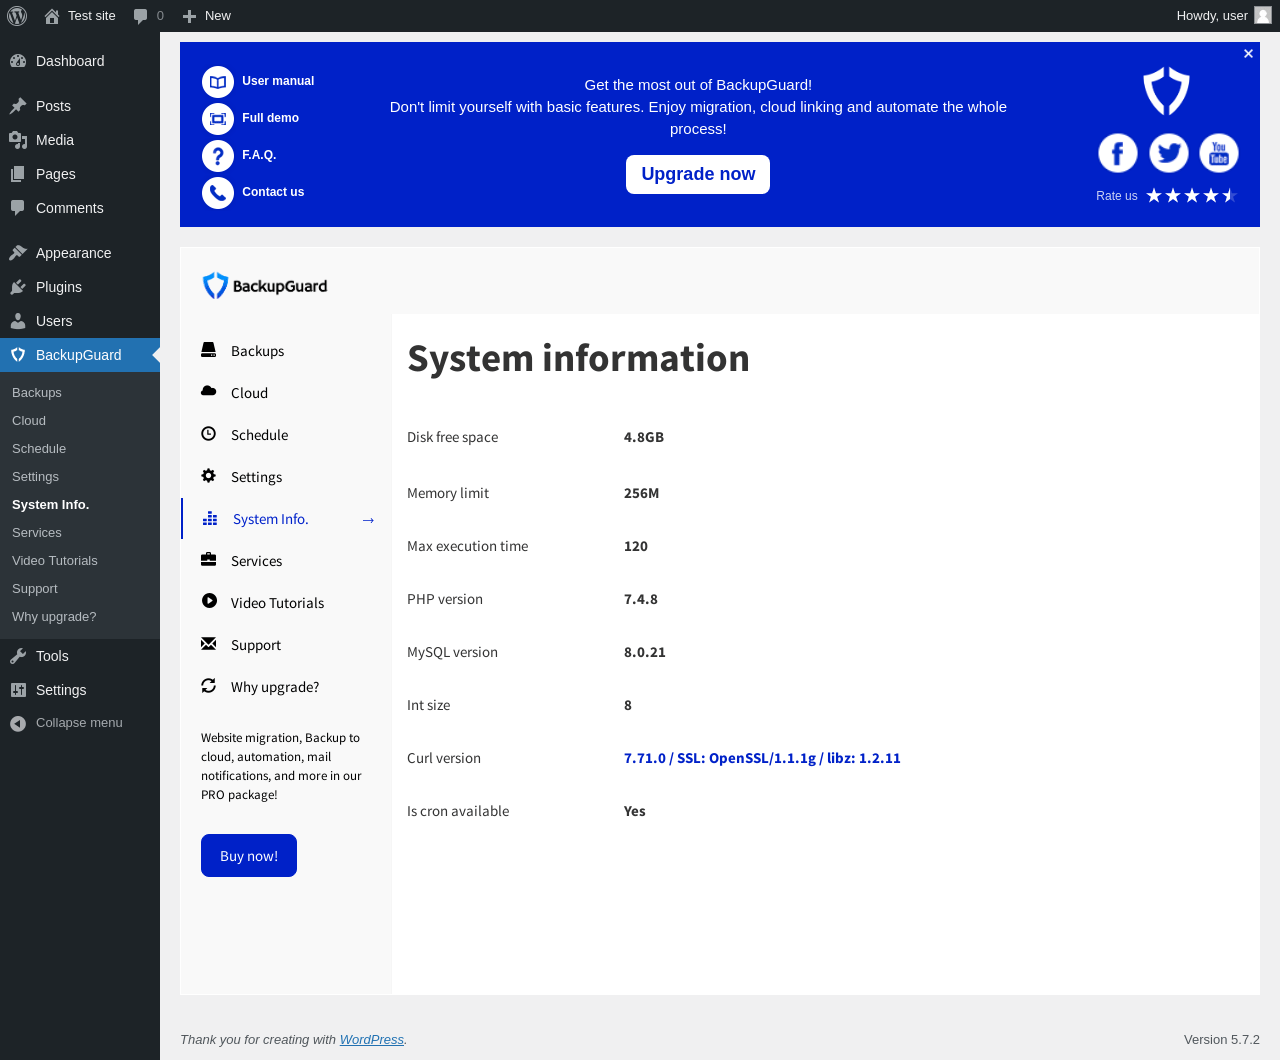The image size is (1280, 1060).
Task: Click the F.A.Q. question mark icon
Action: click(x=218, y=156)
